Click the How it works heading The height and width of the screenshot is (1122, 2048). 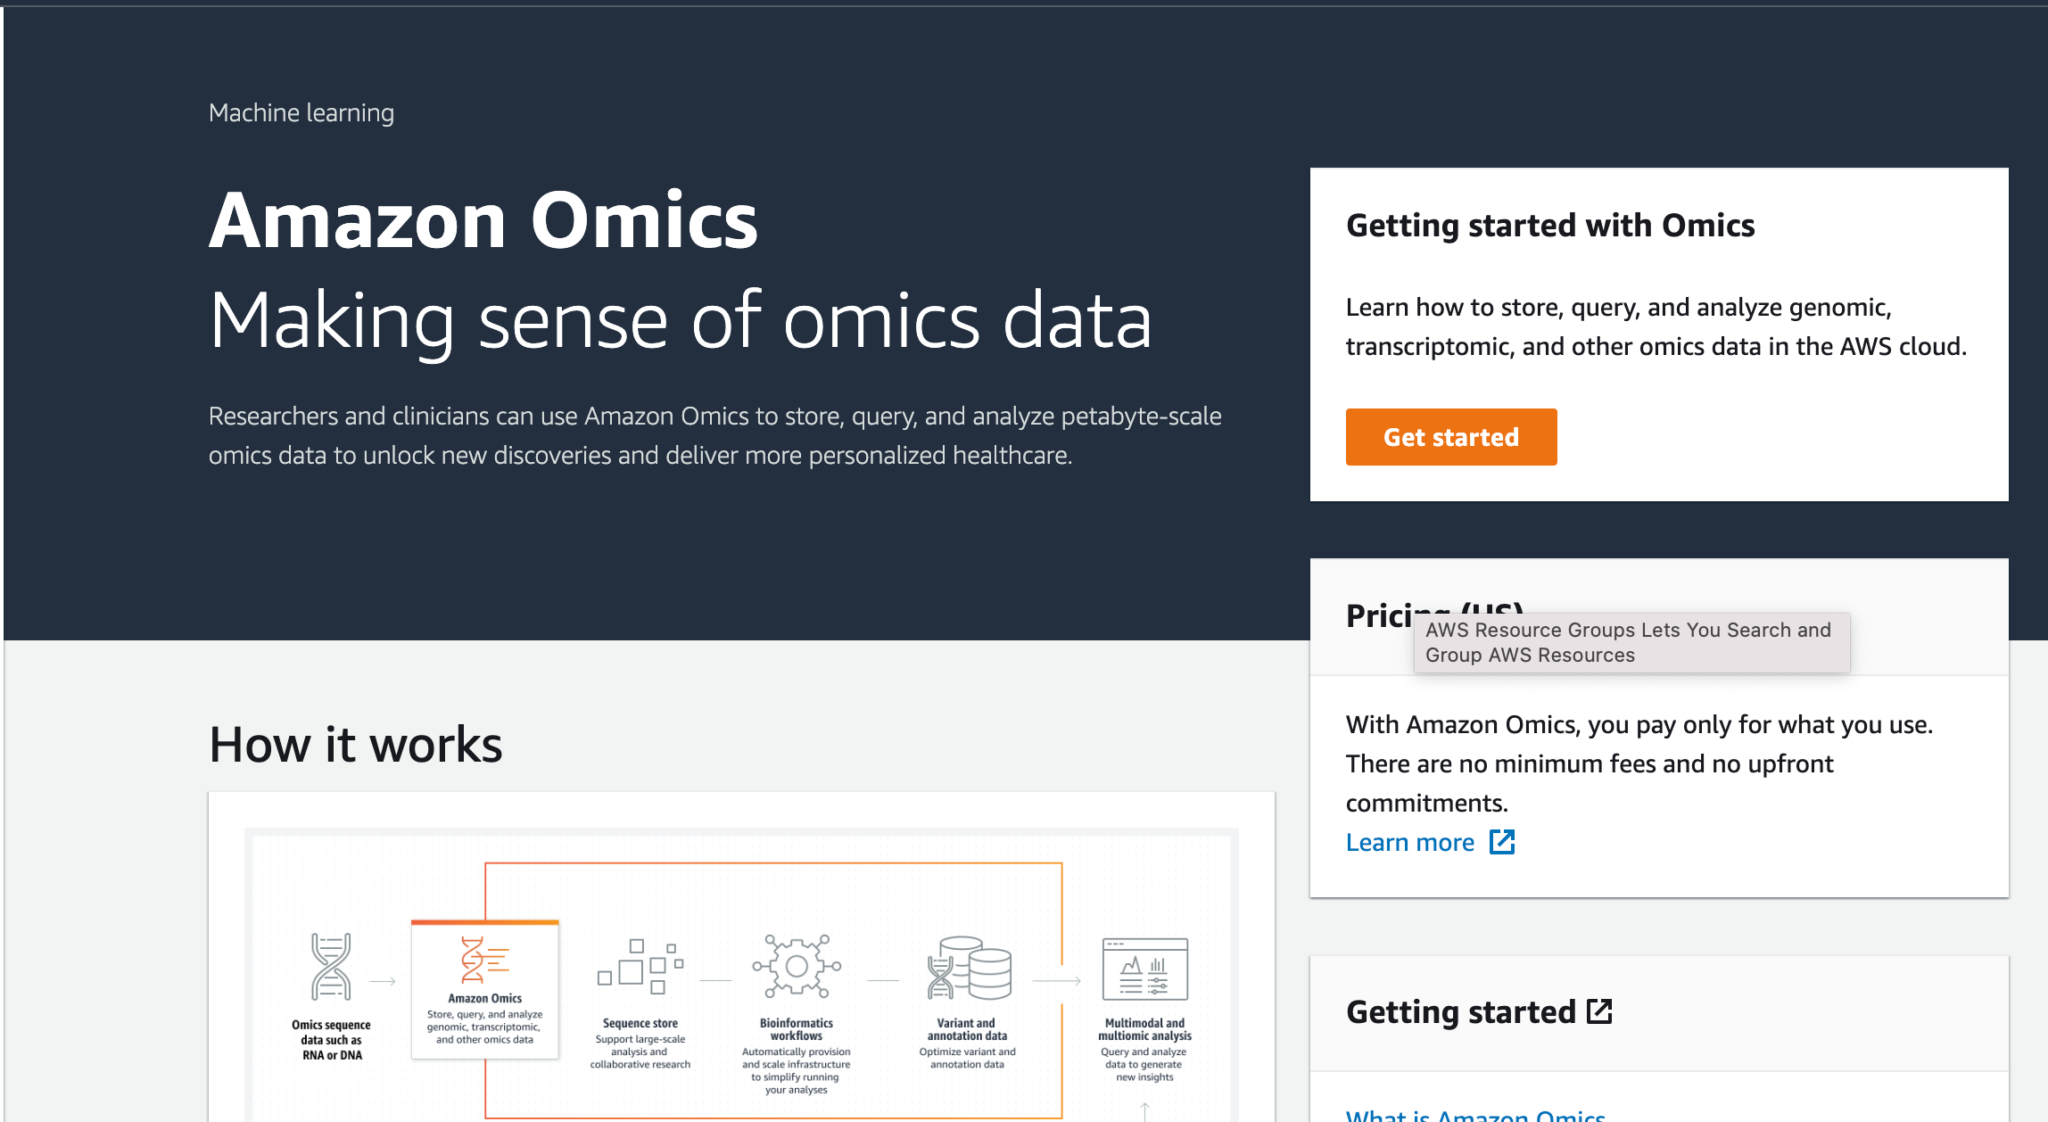[x=355, y=743]
